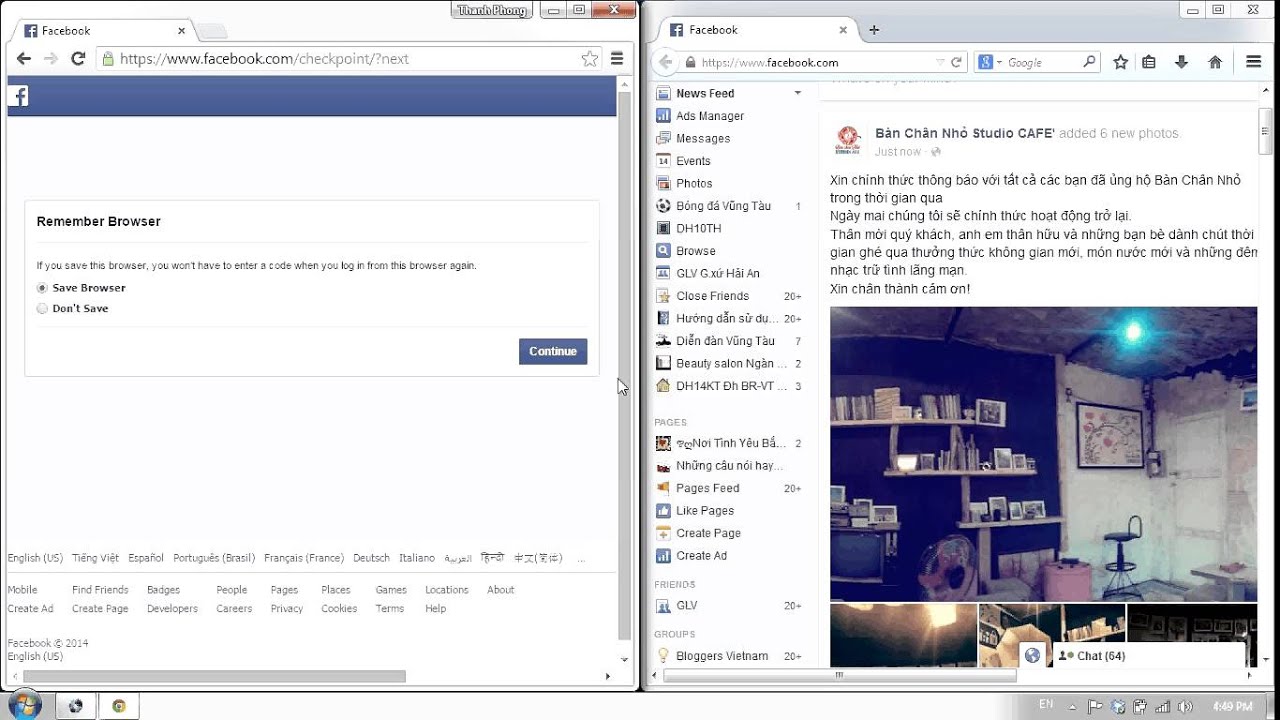This screenshot has height=720, width=1280.
Task: Close the Facebook tab in Chrome
Action: [181, 31]
